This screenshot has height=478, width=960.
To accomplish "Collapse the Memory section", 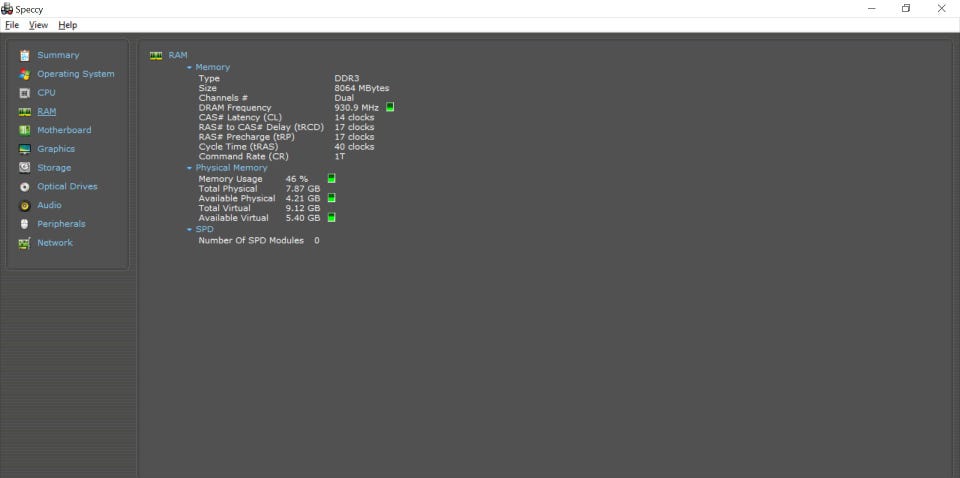I will coord(190,67).
